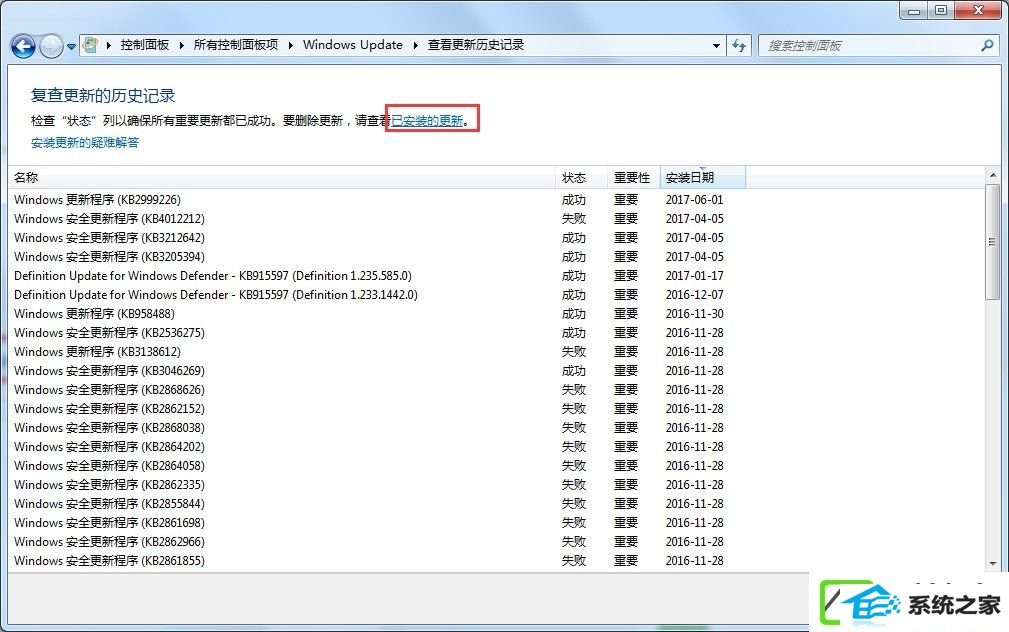Click the scrollbar up arrow
This screenshot has height=632, width=1009.
(x=993, y=175)
